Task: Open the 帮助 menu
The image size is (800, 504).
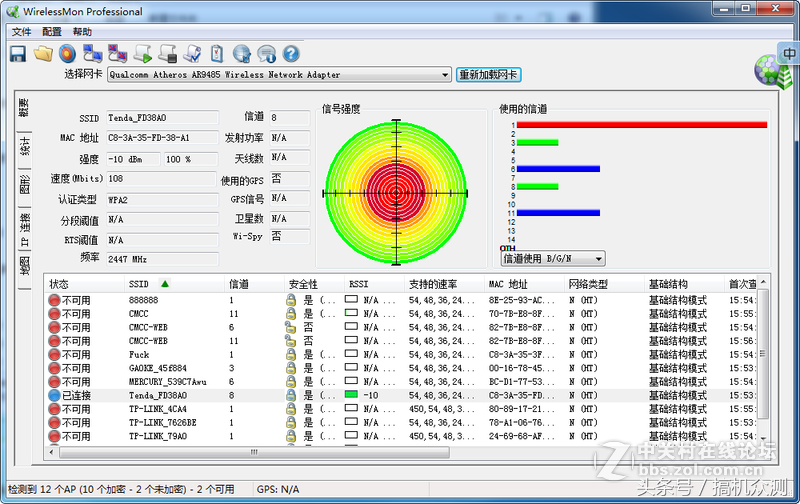Action: 82,32
